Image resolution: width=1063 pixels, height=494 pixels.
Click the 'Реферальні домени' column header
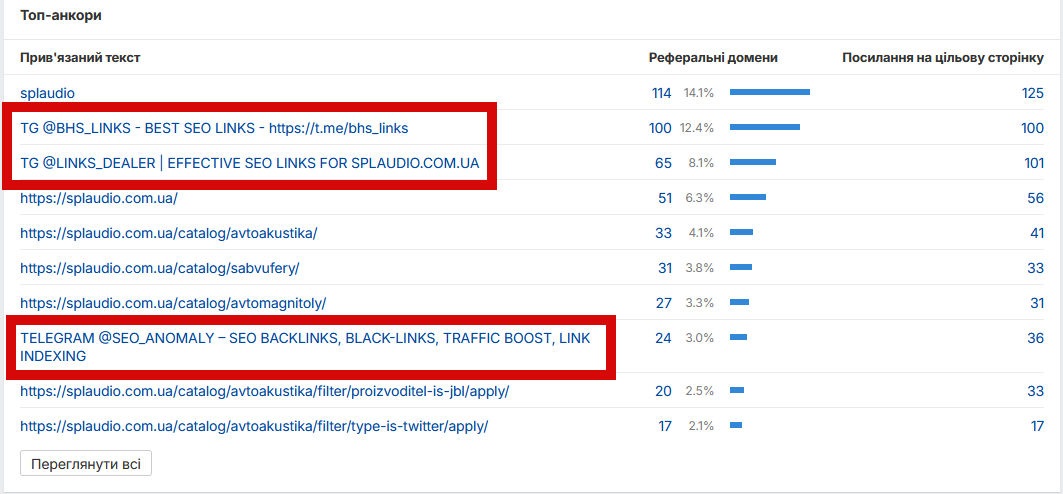[713, 58]
